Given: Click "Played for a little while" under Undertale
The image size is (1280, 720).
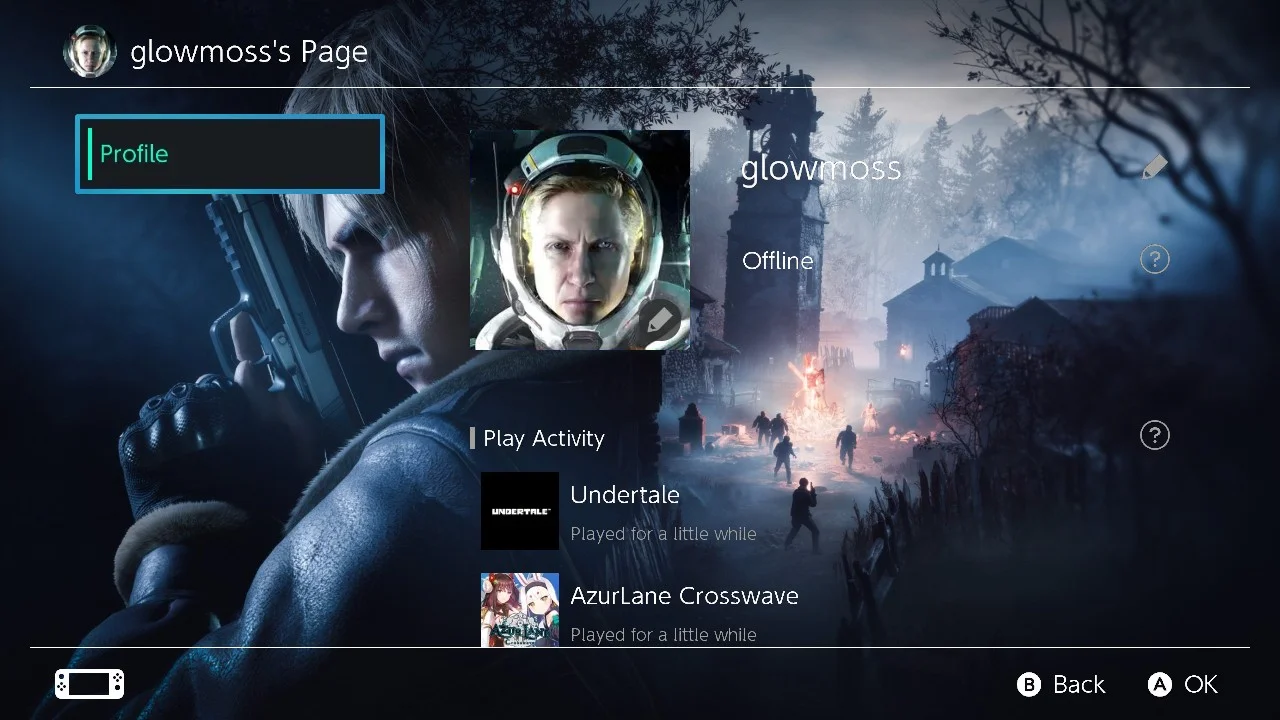Looking at the screenshot, I should point(663,534).
